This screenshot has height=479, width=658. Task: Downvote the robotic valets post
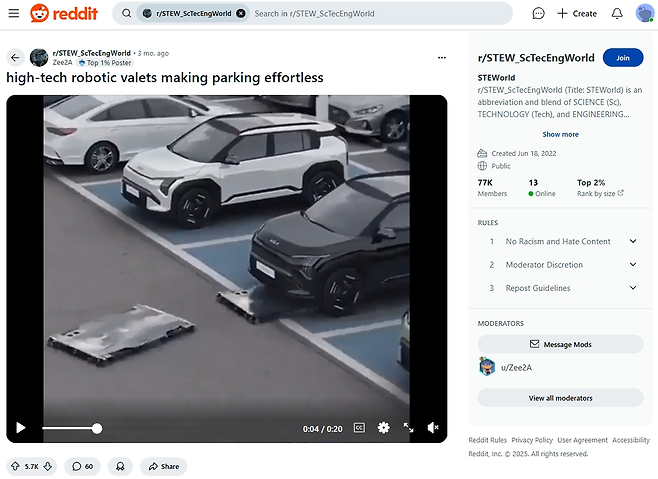[49, 466]
